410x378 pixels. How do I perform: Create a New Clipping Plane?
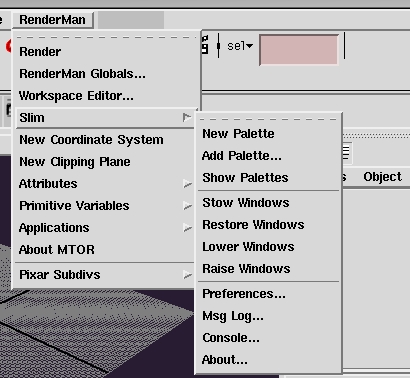pos(105,162)
